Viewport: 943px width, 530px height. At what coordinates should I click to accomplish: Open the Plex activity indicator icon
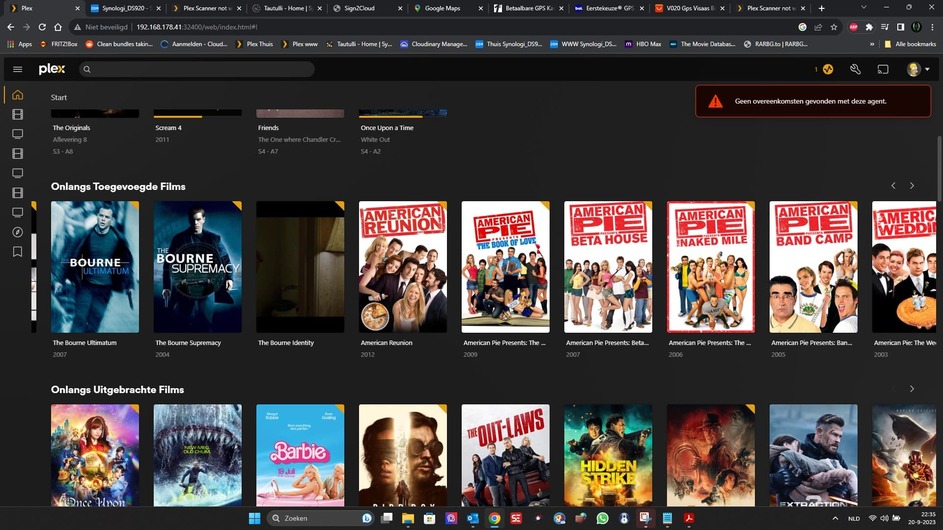point(828,69)
